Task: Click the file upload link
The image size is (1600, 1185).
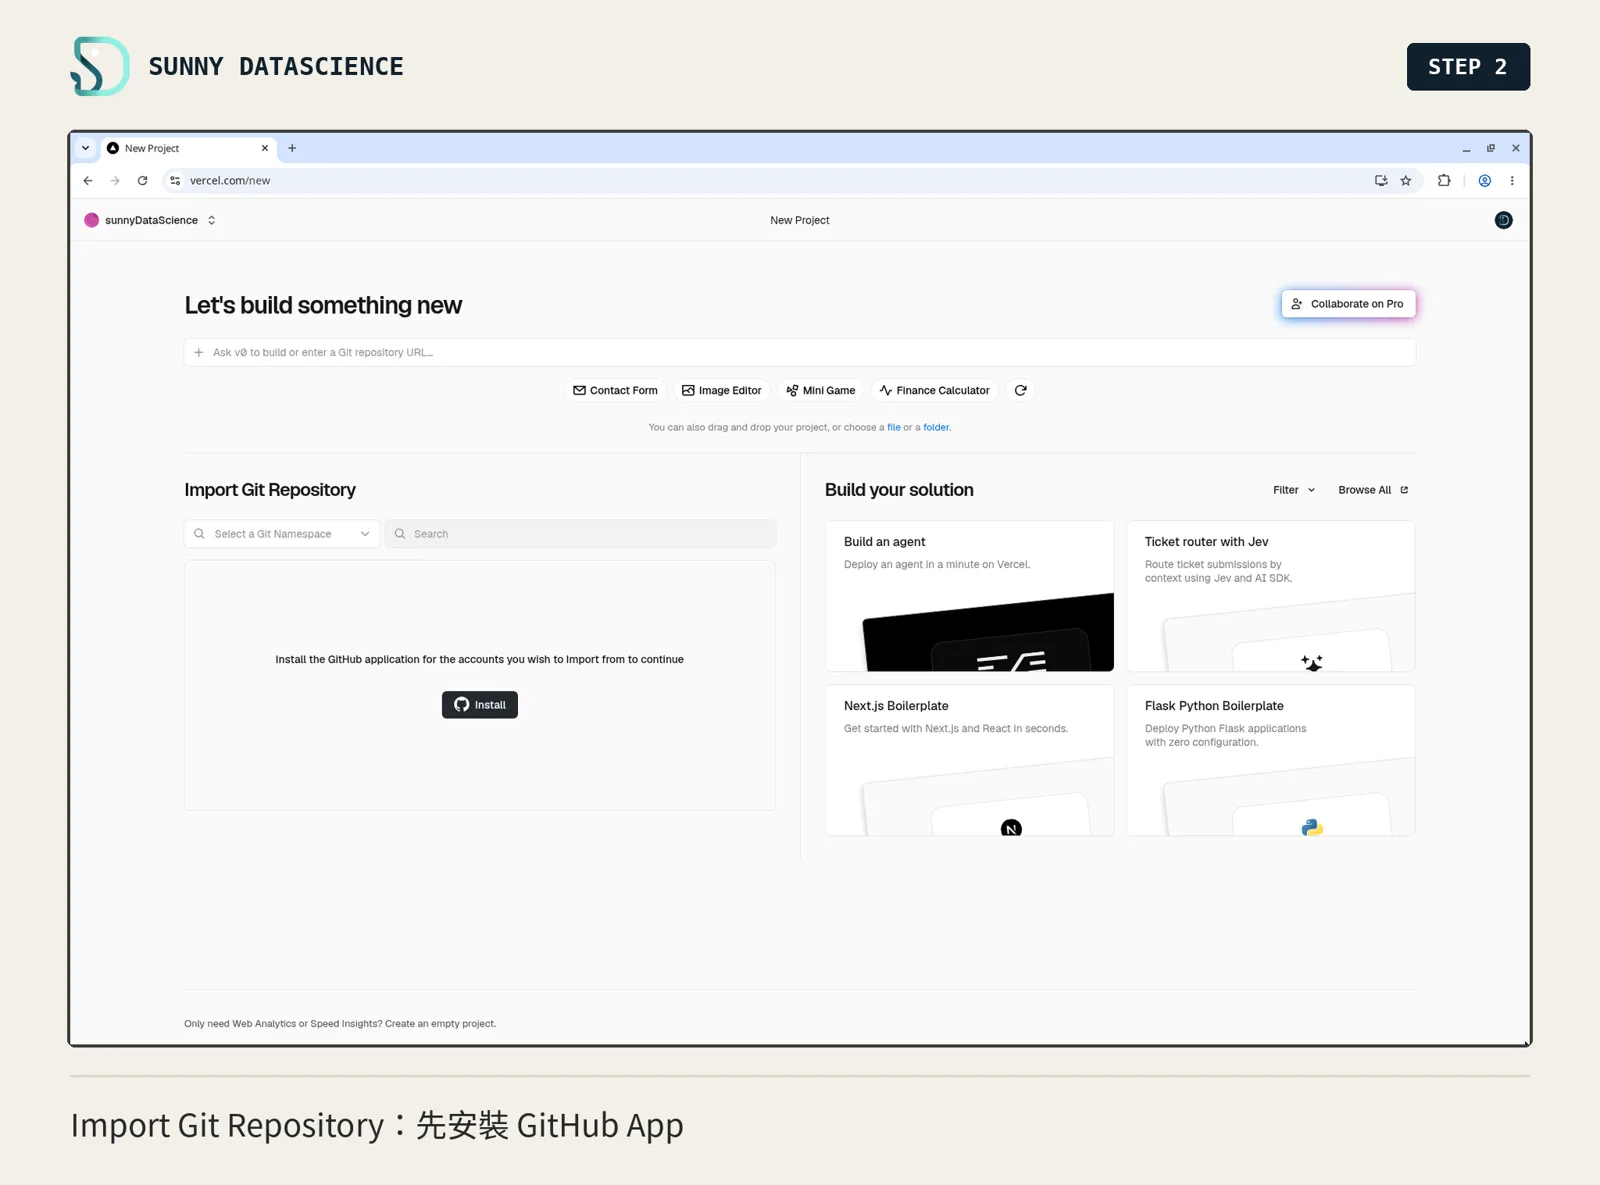Action: pyautogui.click(x=894, y=428)
